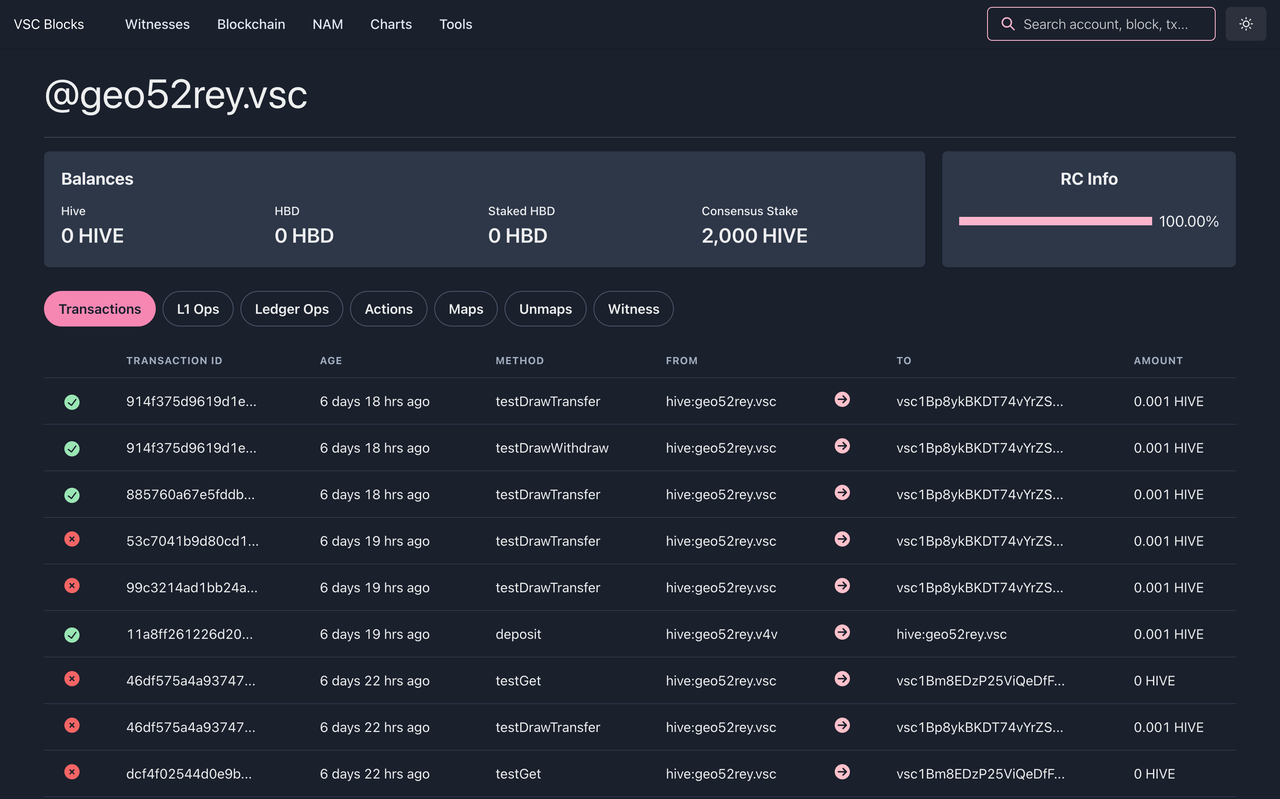Open the Witnesses menu in navbar
The image size is (1280, 799).
tap(157, 24)
